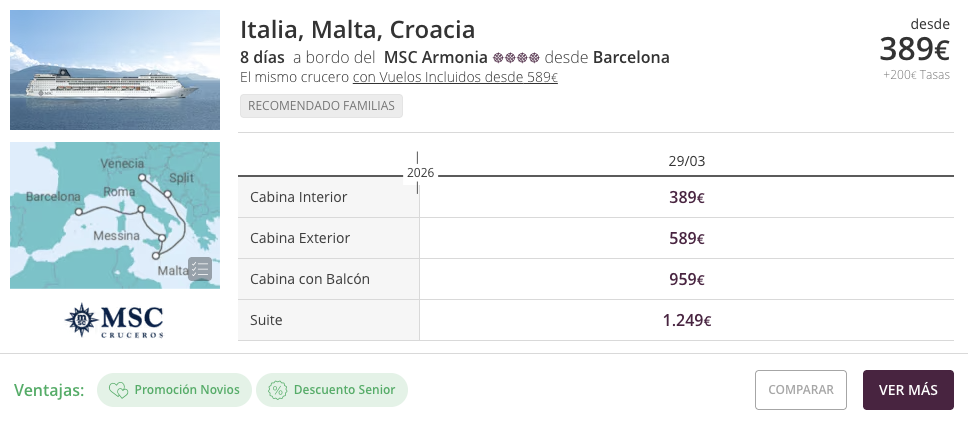Click the heart icon in Promoción Novios

119,390
